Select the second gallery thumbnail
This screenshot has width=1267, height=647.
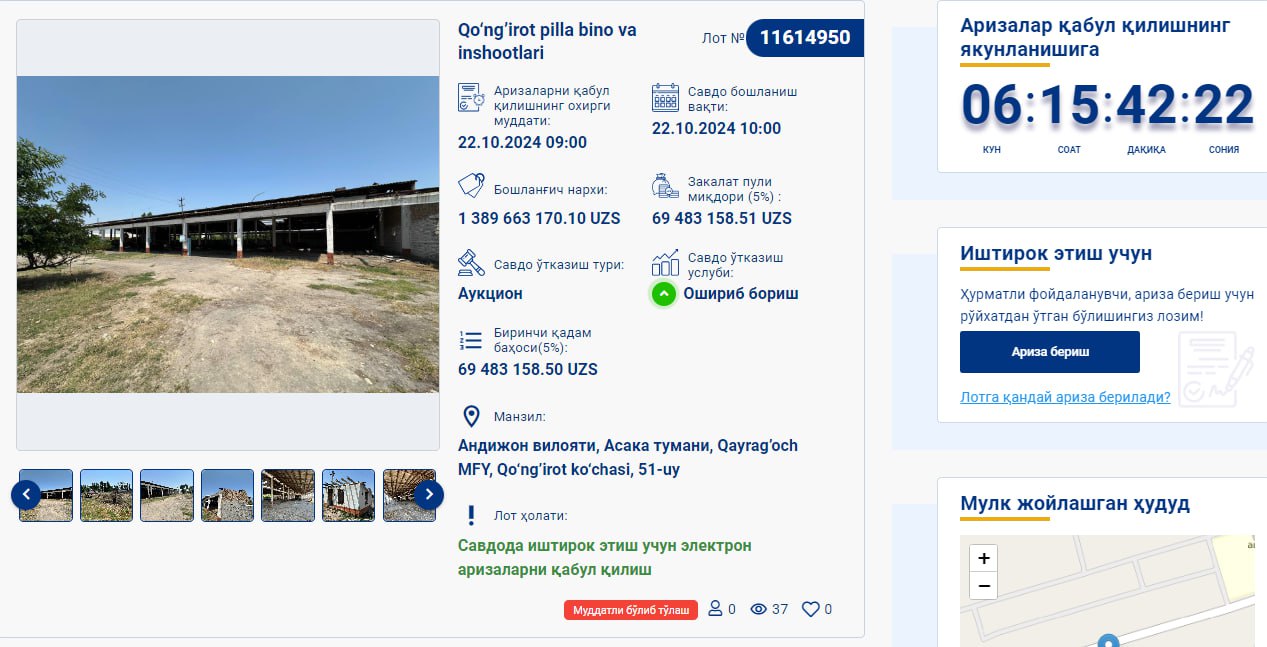click(106, 495)
